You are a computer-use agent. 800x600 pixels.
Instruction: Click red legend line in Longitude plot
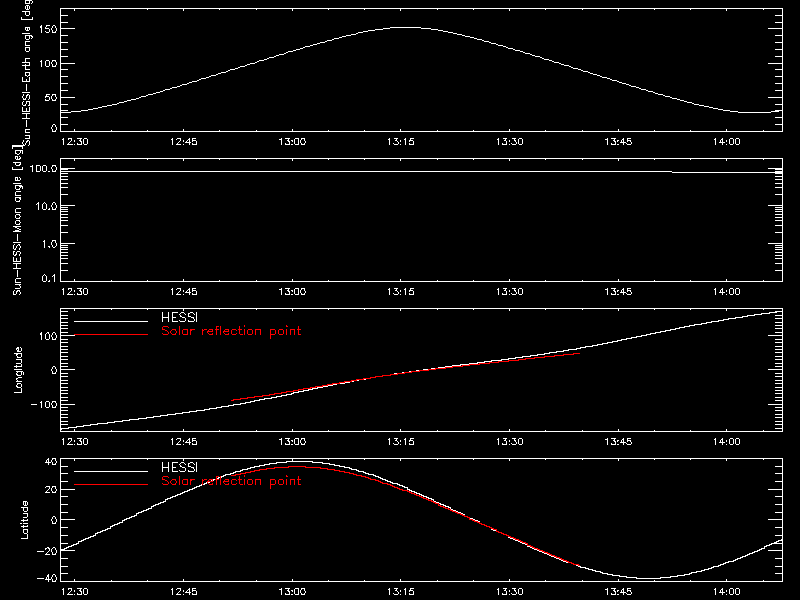(x=111, y=335)
